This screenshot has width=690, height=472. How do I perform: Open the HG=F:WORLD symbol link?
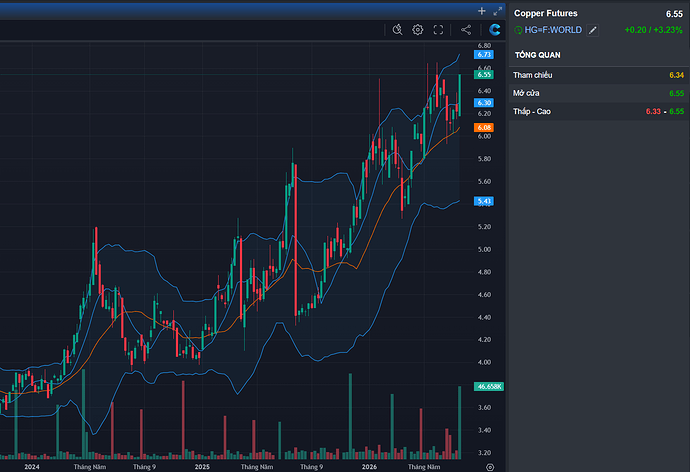coord(553,30)
